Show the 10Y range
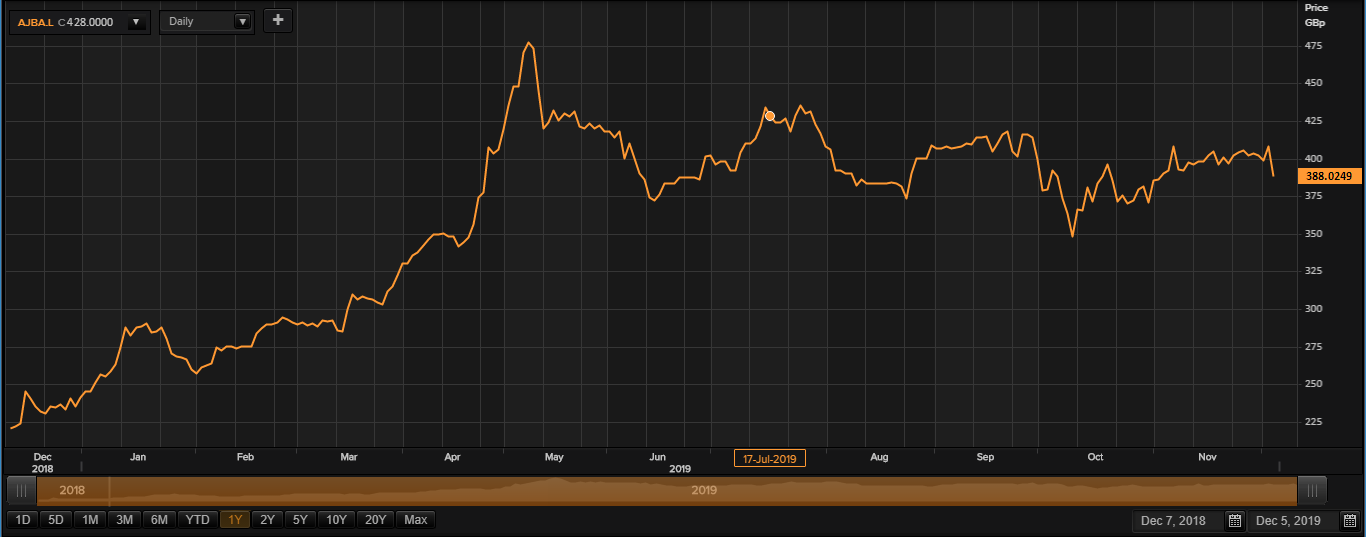 click(336, 520)
